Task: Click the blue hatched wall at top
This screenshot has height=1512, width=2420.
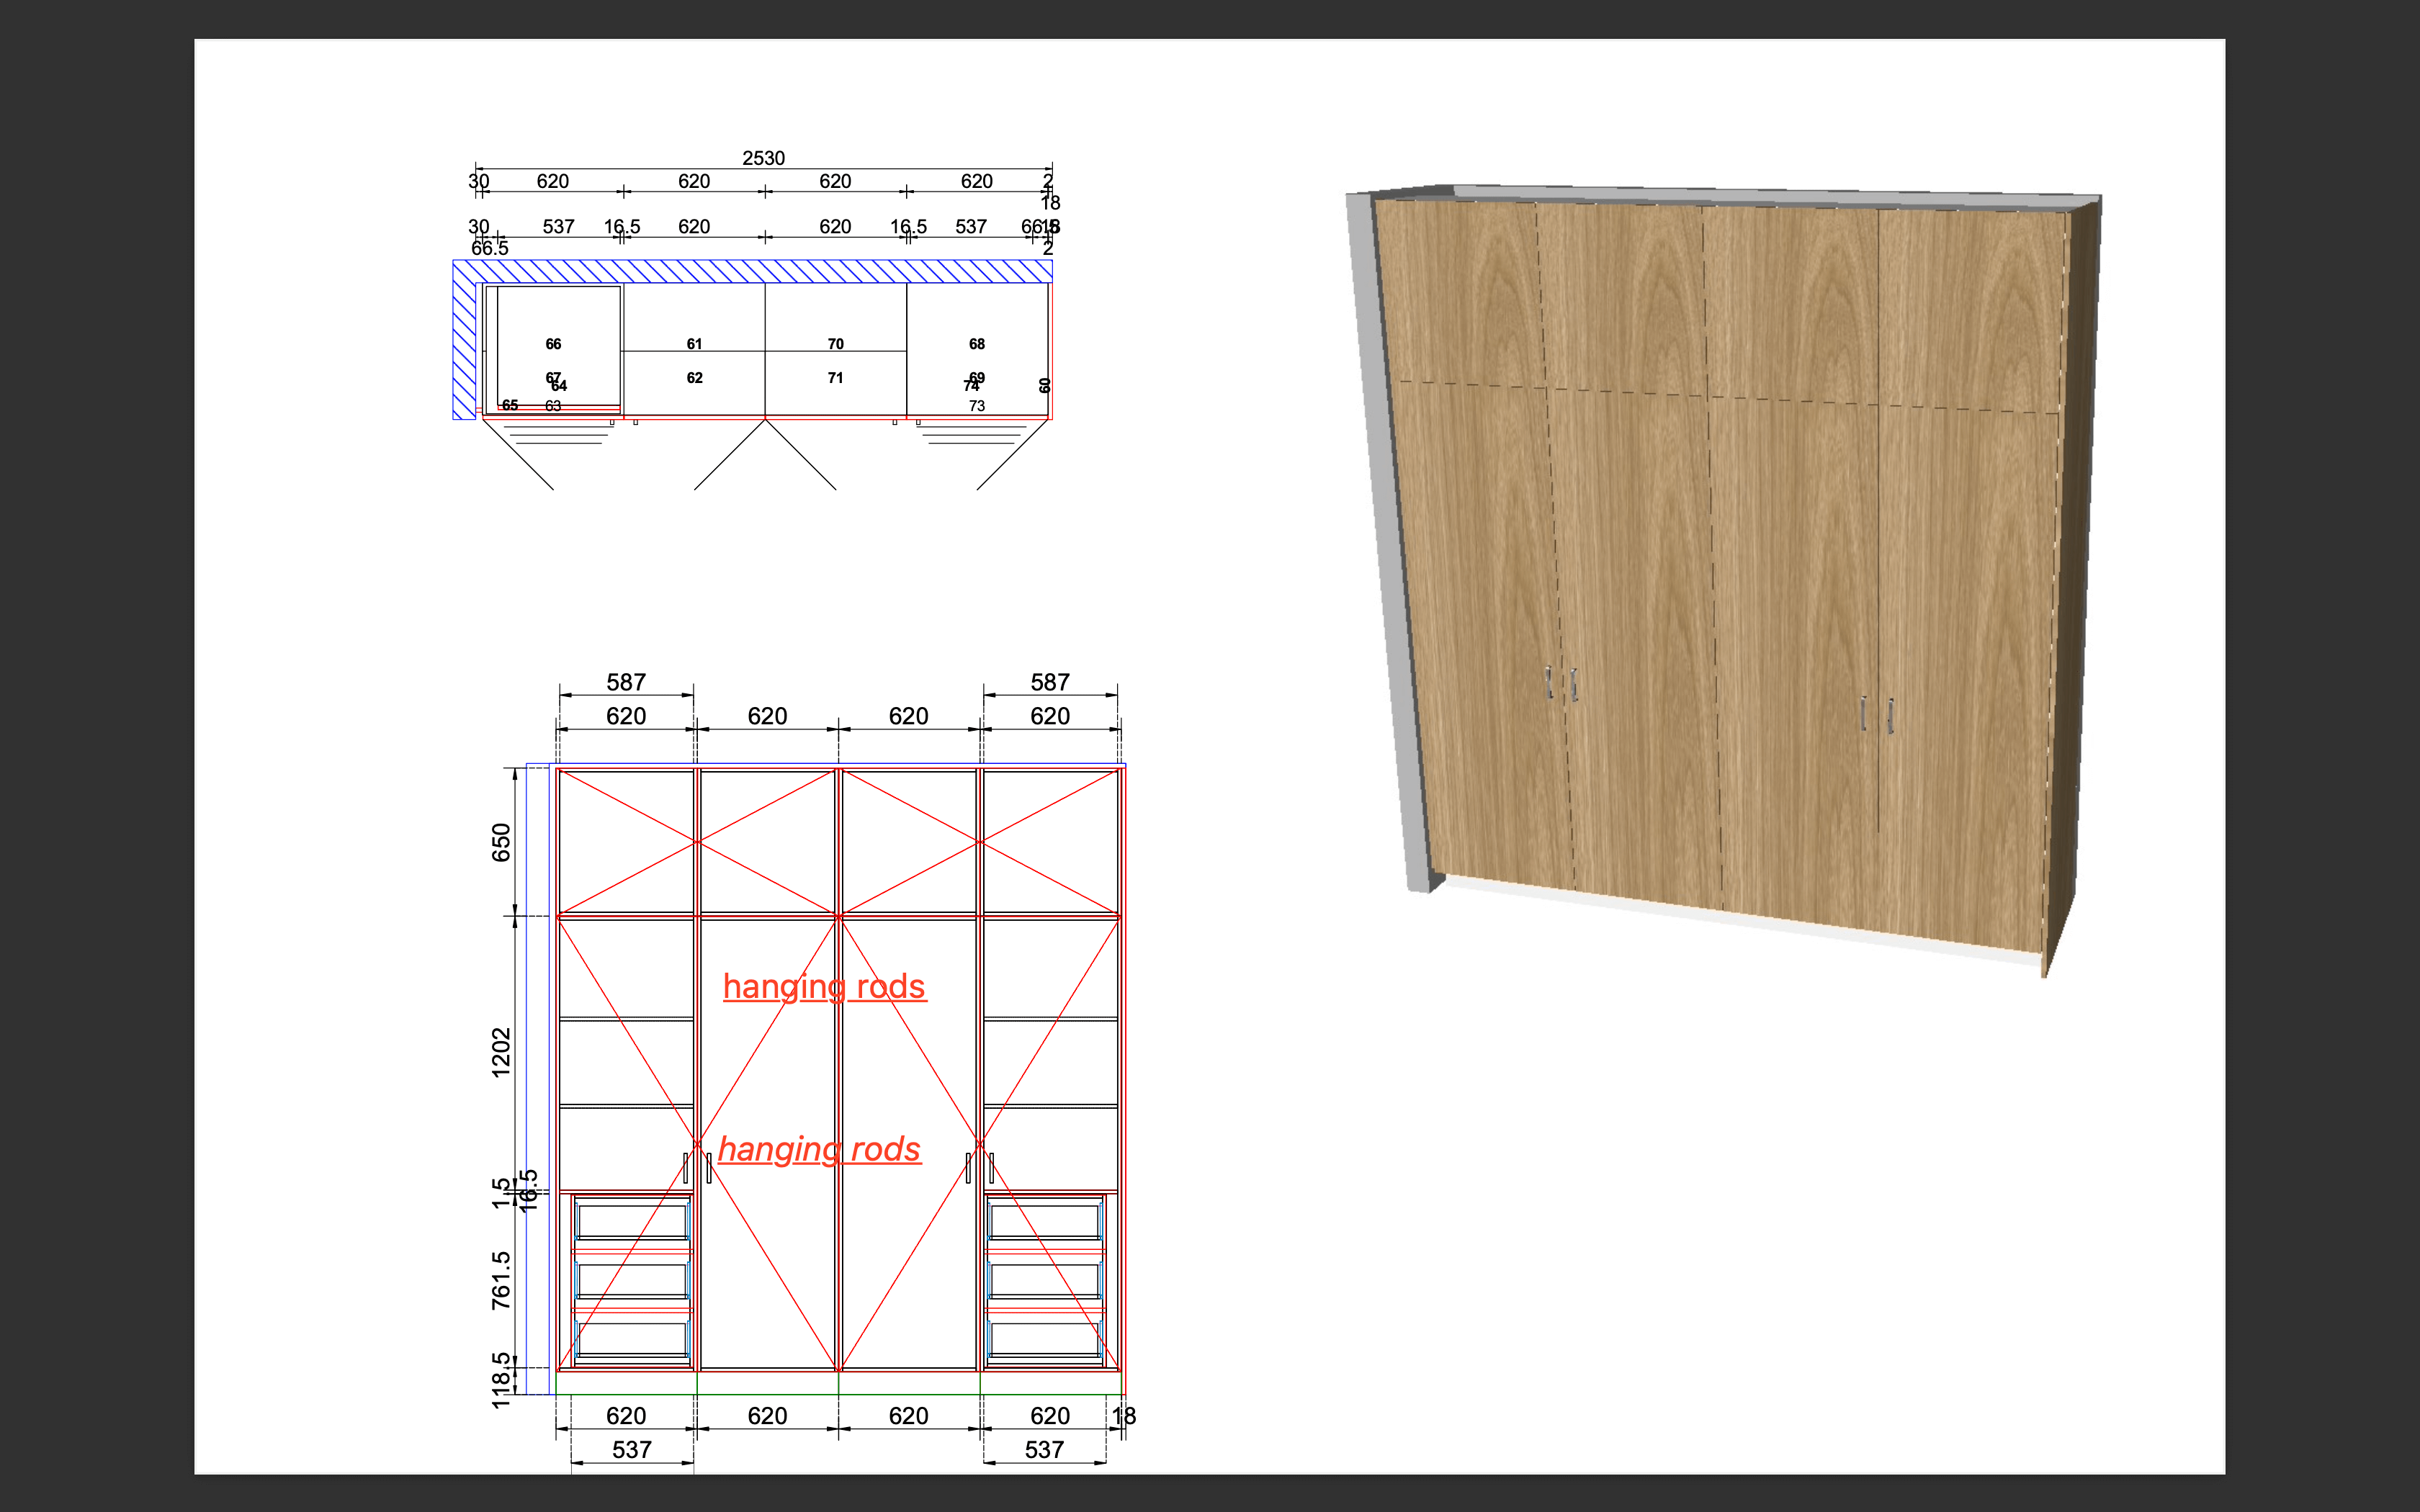Action: pyautogui.click(x=752, y=271)
